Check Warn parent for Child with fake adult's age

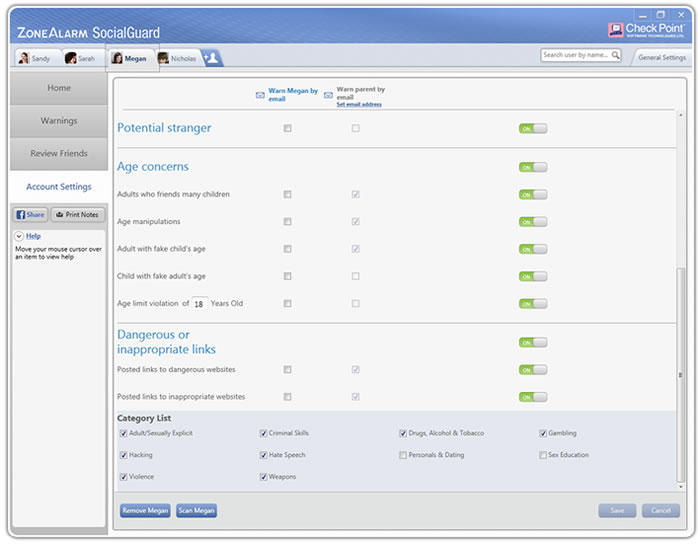[x=355, y=276]
